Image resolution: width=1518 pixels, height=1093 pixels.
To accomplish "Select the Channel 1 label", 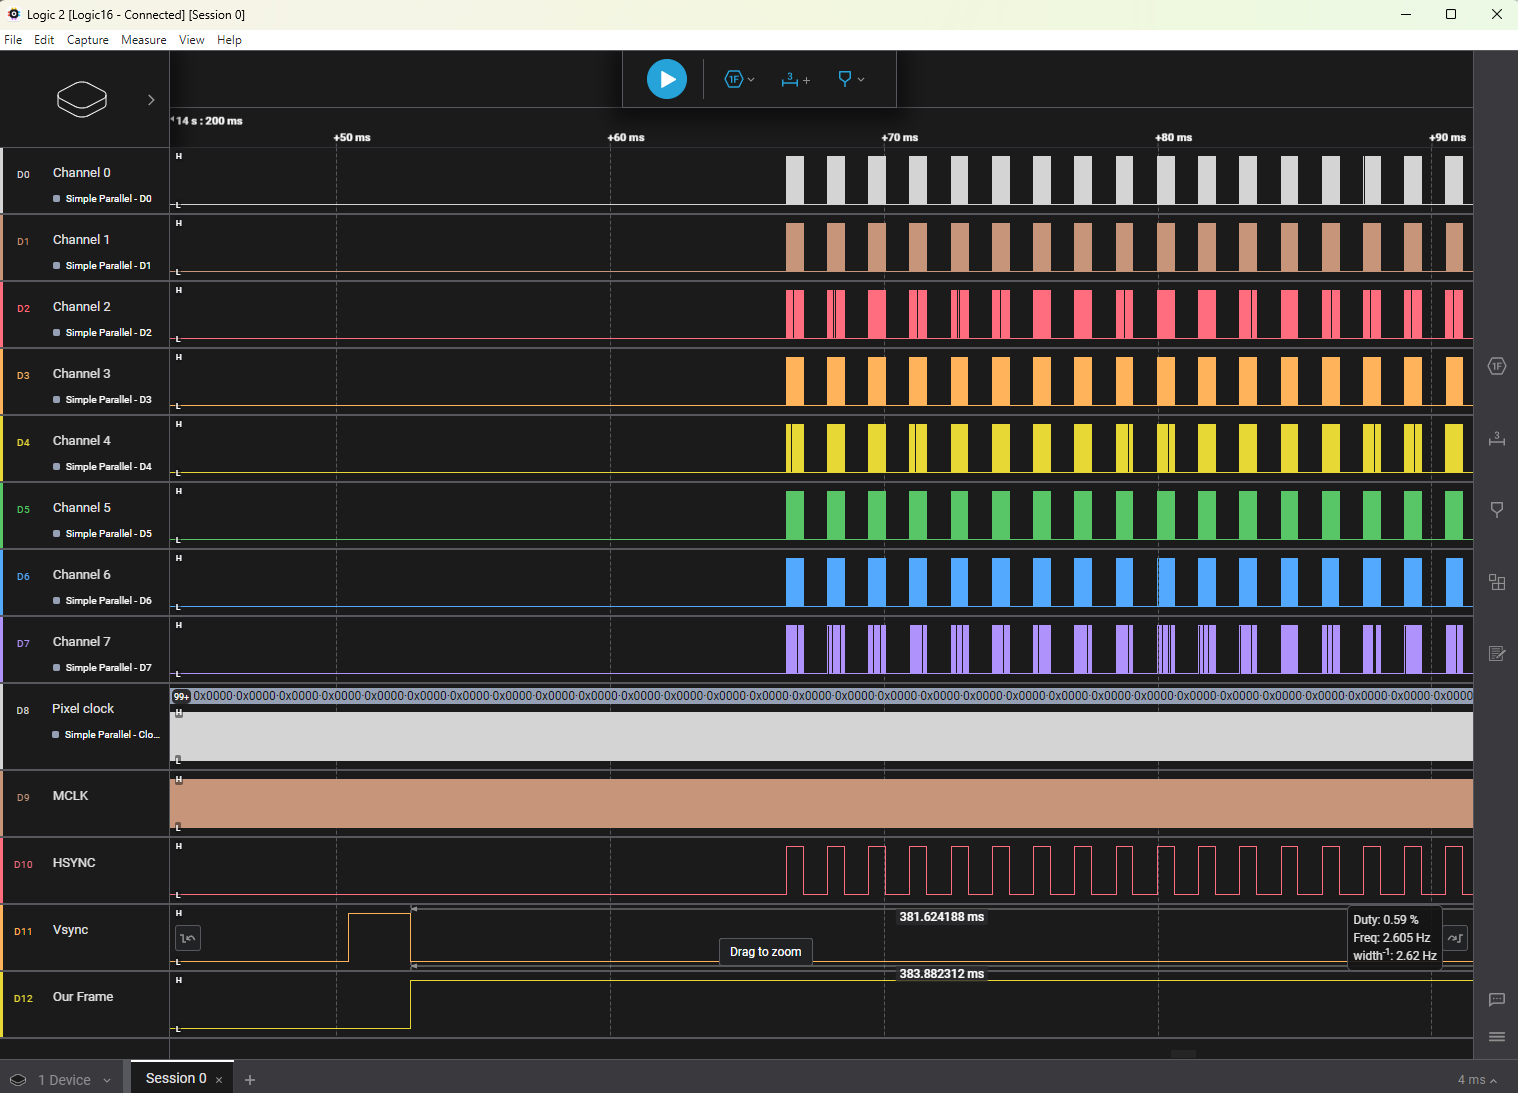I will (81, 240).
